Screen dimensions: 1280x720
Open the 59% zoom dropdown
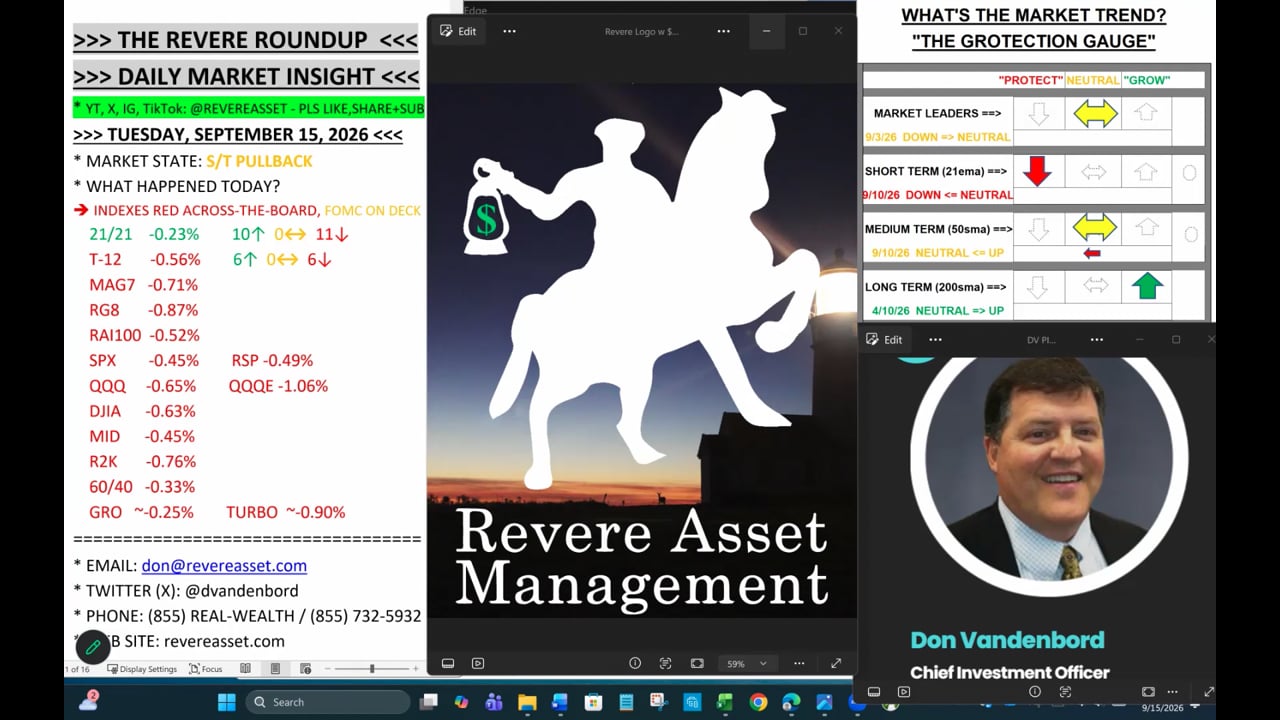[746, 663]
